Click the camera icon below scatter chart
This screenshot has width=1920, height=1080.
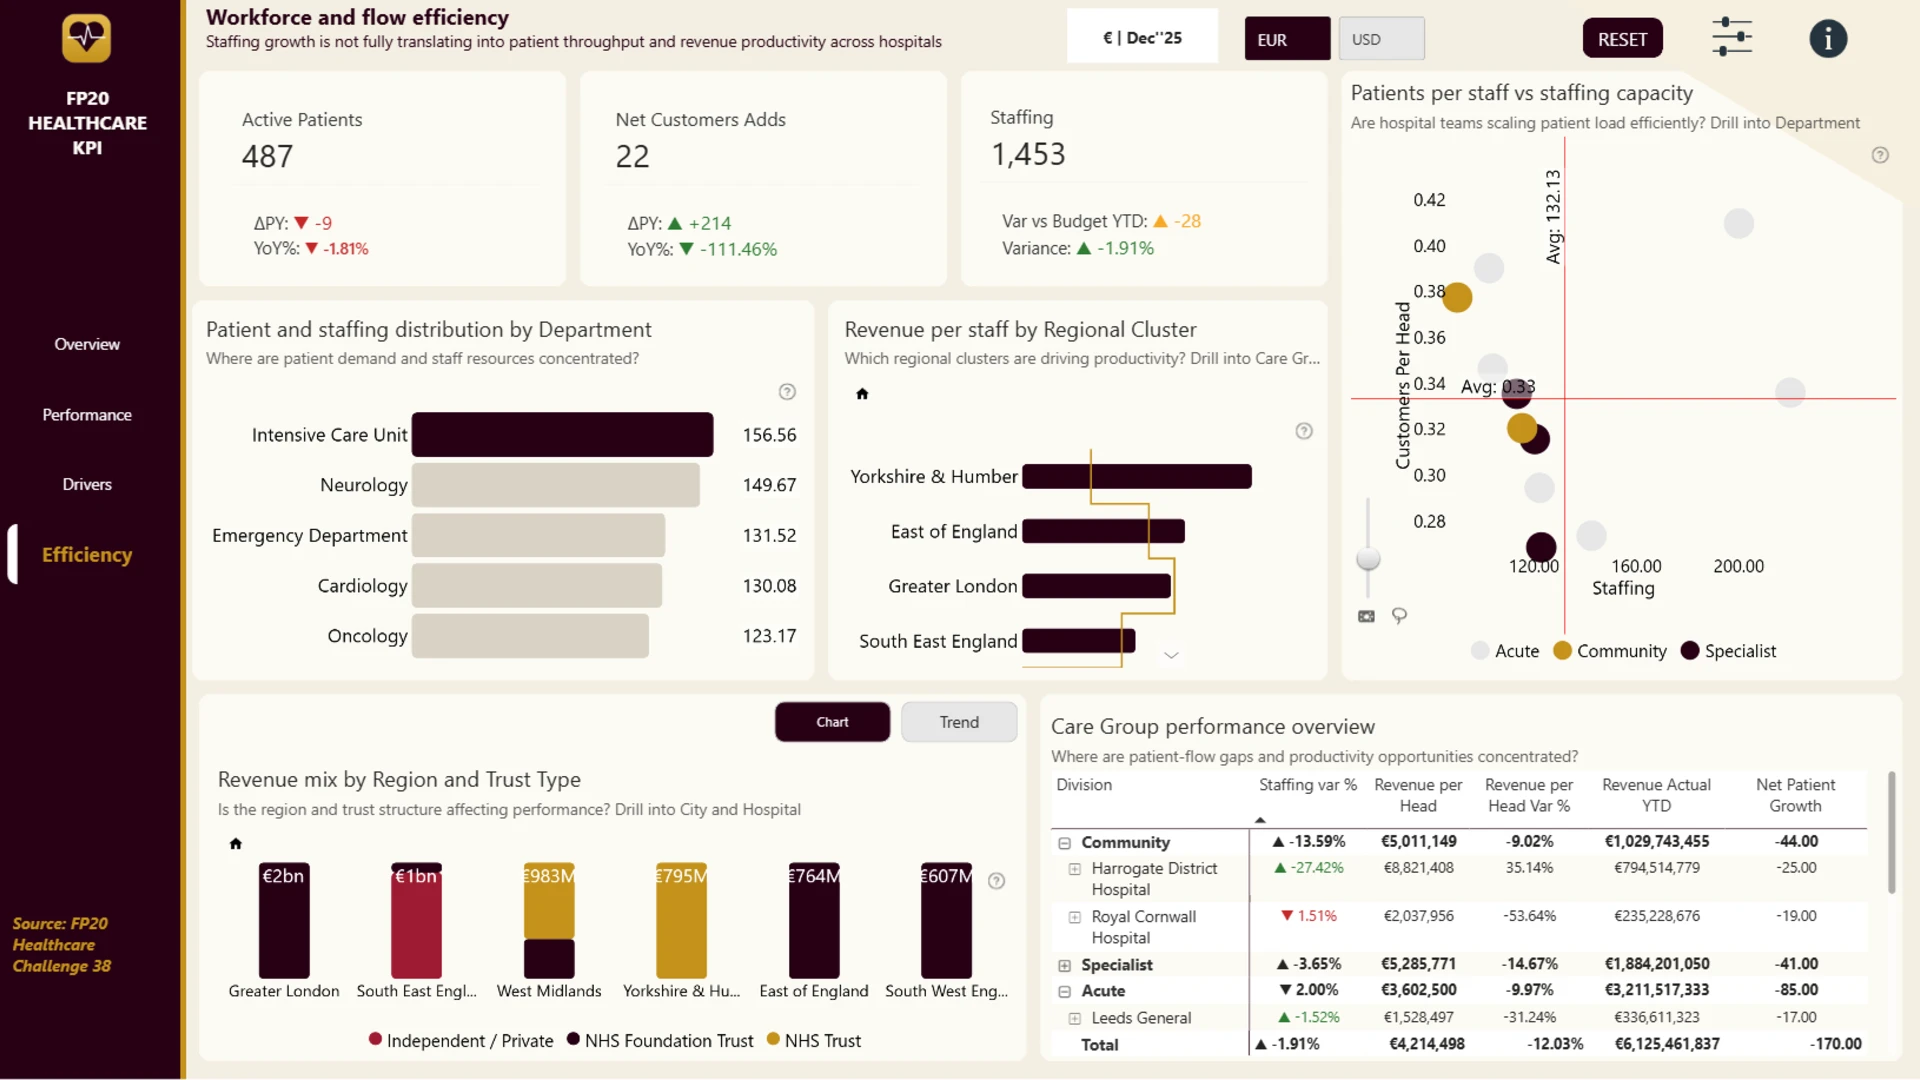coord(1366,616)
